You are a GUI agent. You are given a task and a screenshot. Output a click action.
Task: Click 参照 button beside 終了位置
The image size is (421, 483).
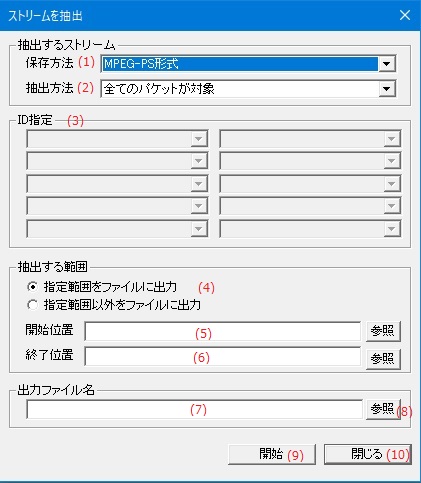coord(383,359)
